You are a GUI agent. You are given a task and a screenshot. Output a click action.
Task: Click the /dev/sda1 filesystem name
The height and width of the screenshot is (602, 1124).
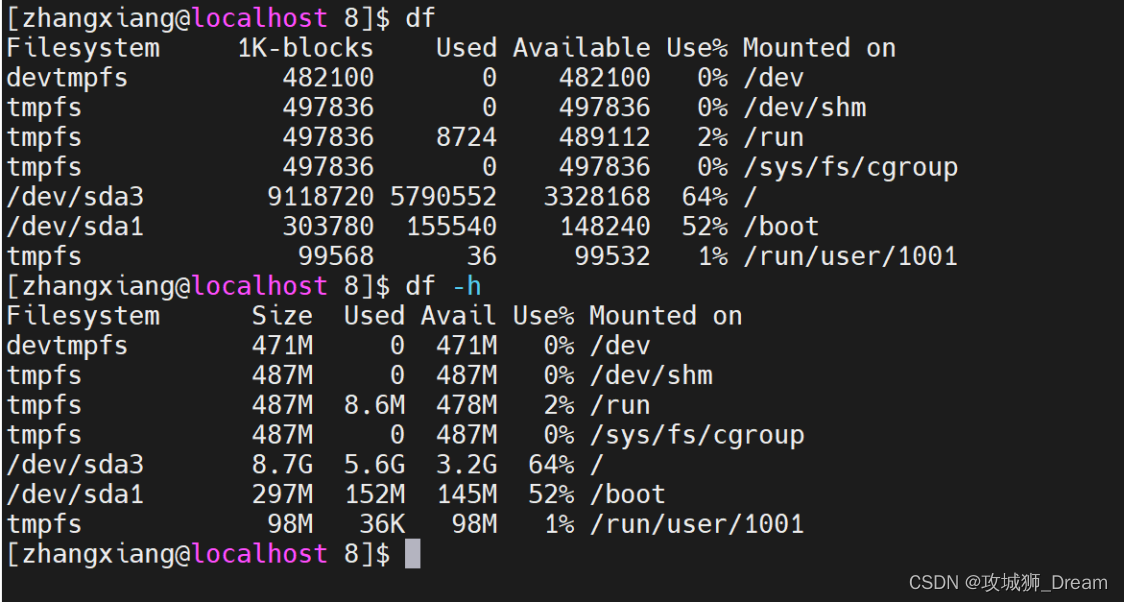[74, 226]
